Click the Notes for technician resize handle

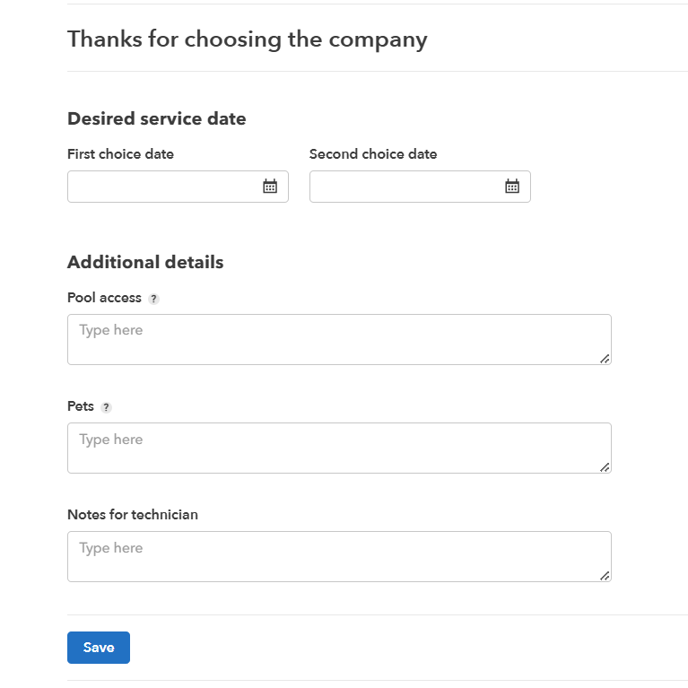605,575
